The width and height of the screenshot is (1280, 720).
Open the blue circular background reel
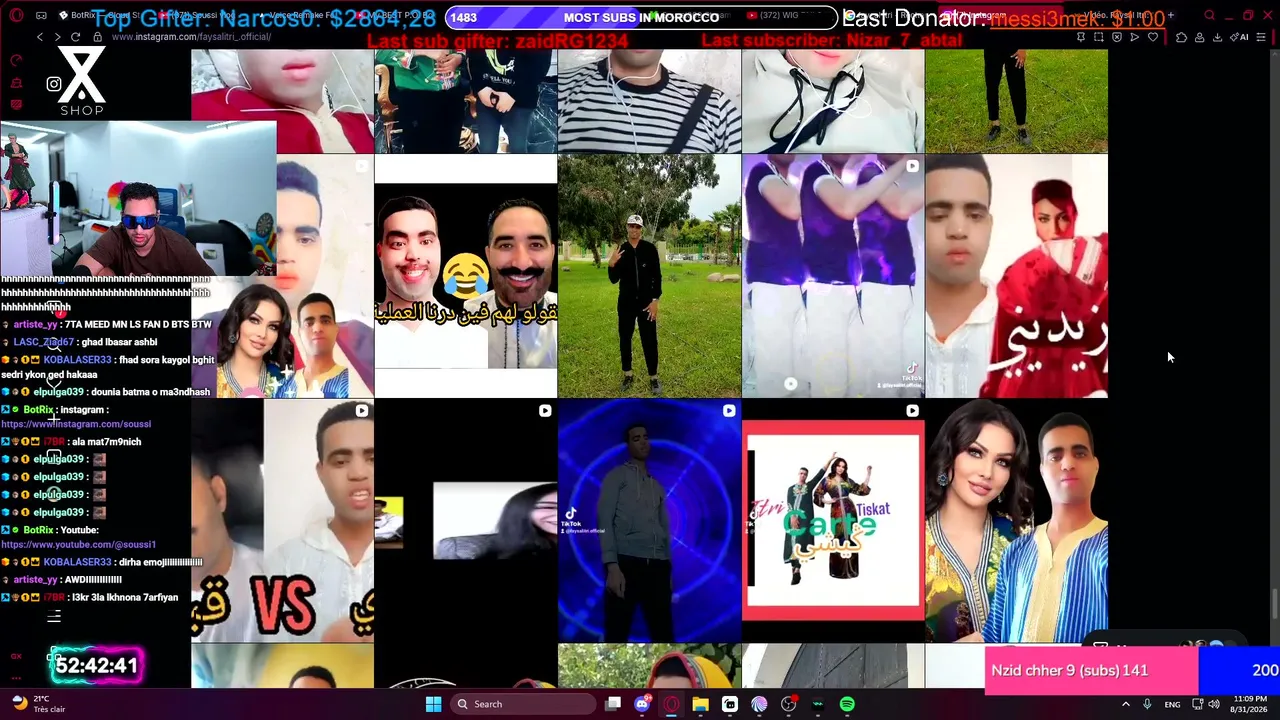tap(649, 520)
